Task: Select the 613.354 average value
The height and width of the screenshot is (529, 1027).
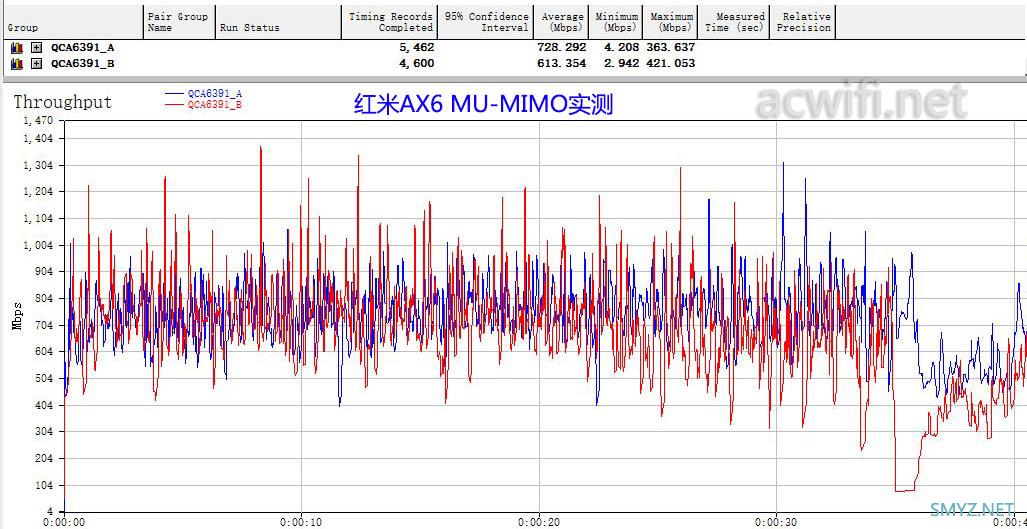Action: (561, 64)
